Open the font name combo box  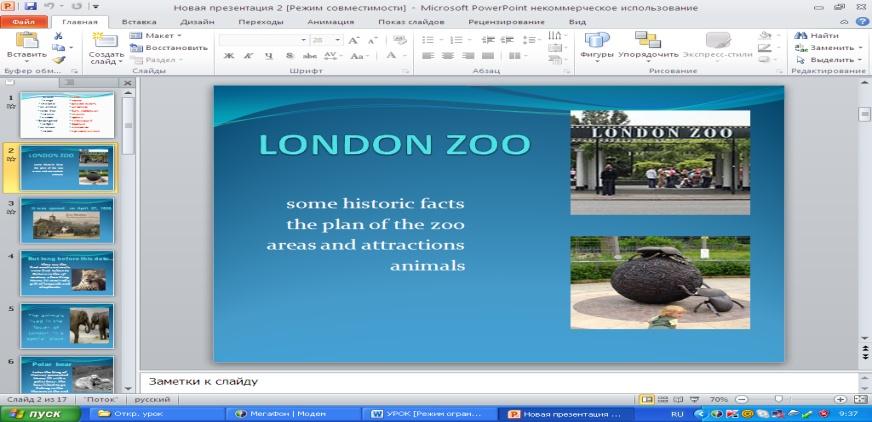click(x=263, y=40)
